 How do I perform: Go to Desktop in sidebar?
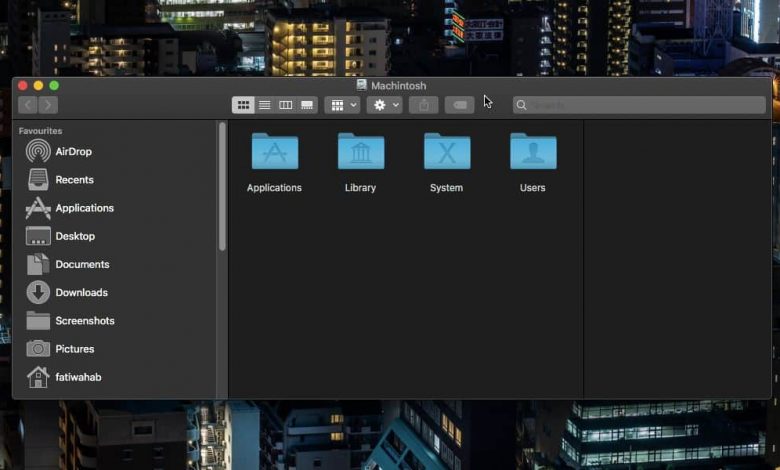[x=61, y=236]
